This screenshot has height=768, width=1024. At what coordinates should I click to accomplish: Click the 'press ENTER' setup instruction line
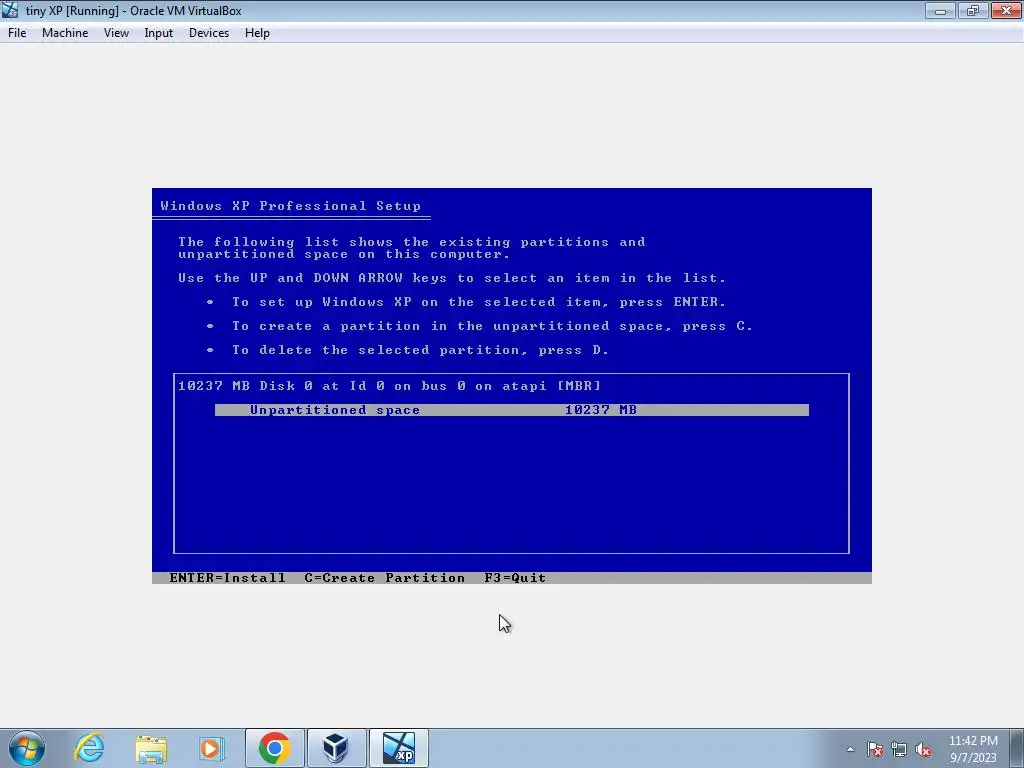tap(479, 302)
